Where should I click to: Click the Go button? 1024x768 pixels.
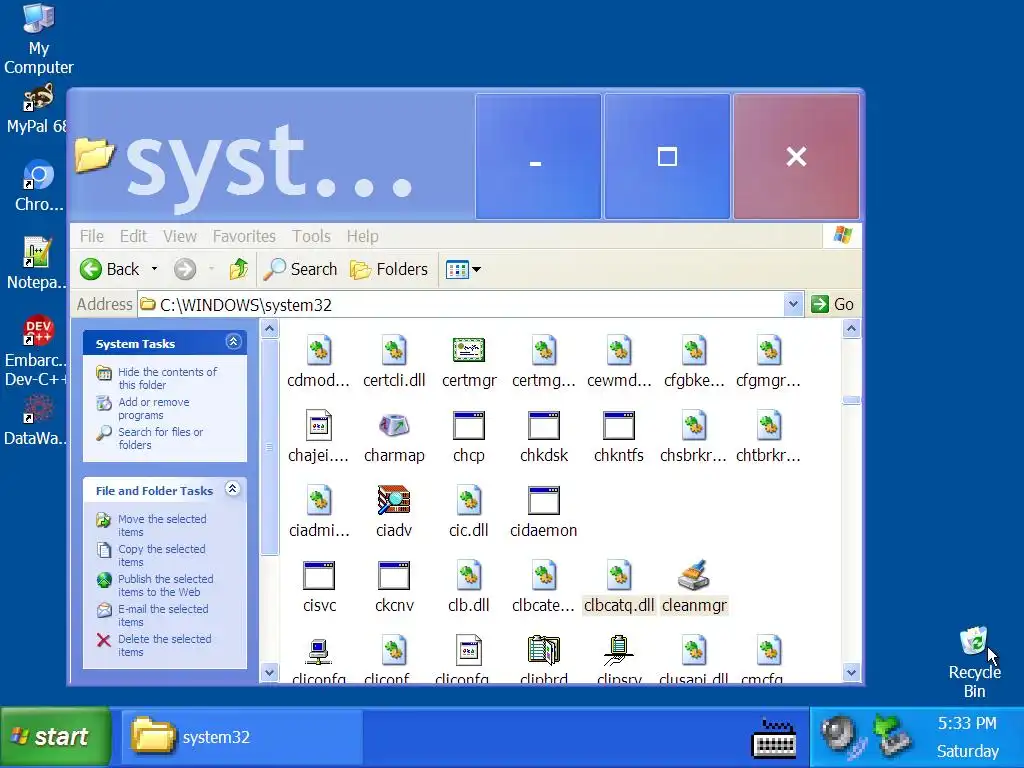point(833,304)
